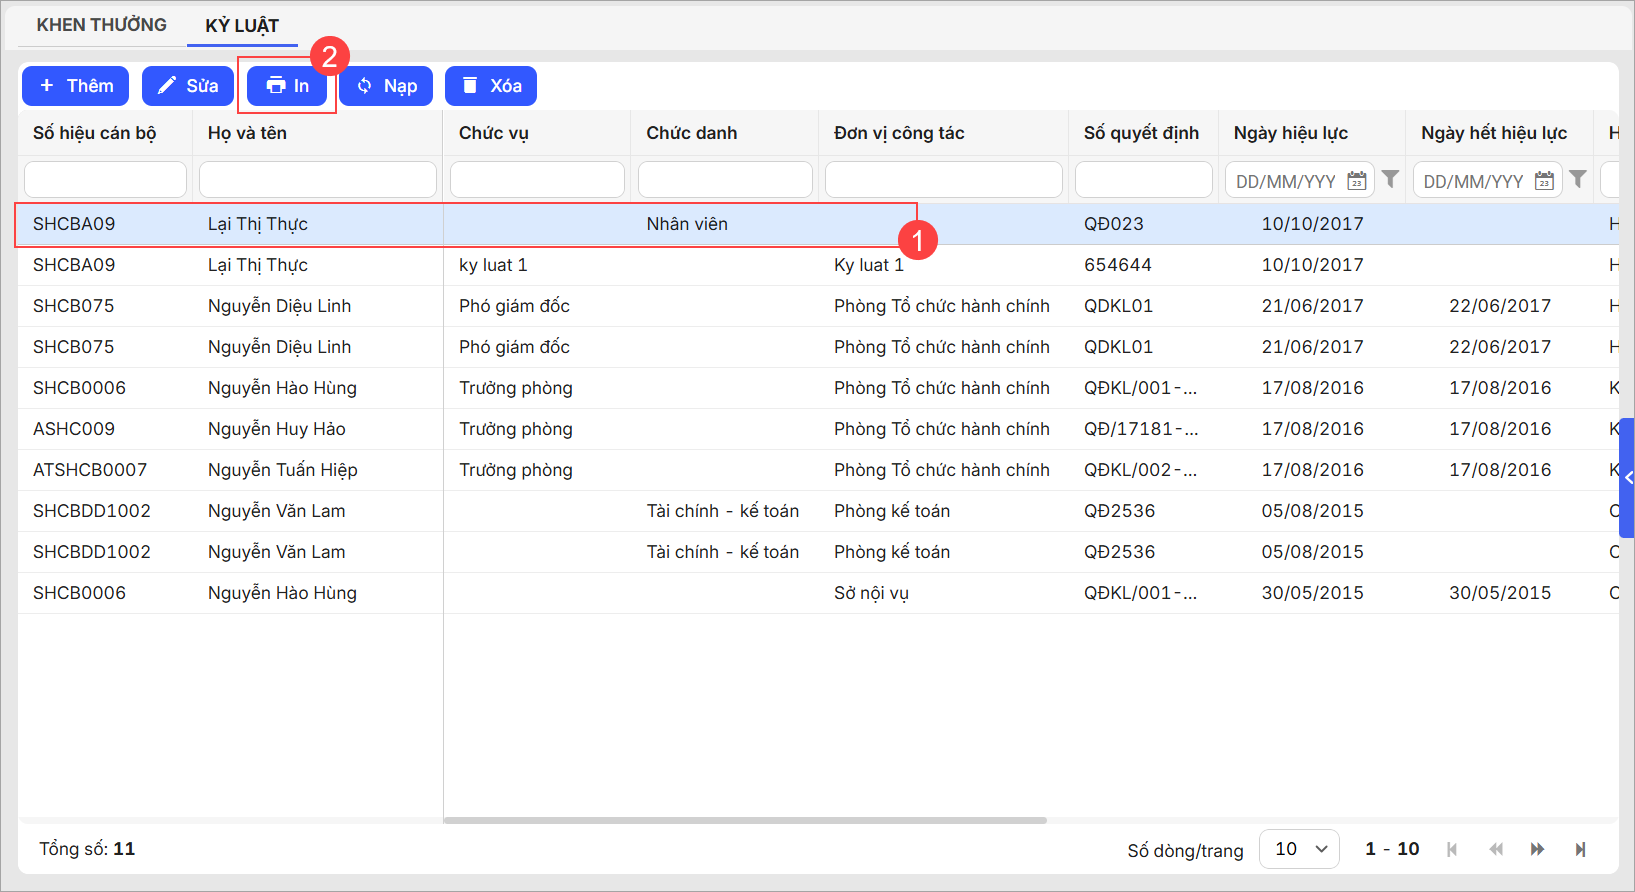Focus the Họ và tên filter field
1635x892 pixels.
point(318,180)
